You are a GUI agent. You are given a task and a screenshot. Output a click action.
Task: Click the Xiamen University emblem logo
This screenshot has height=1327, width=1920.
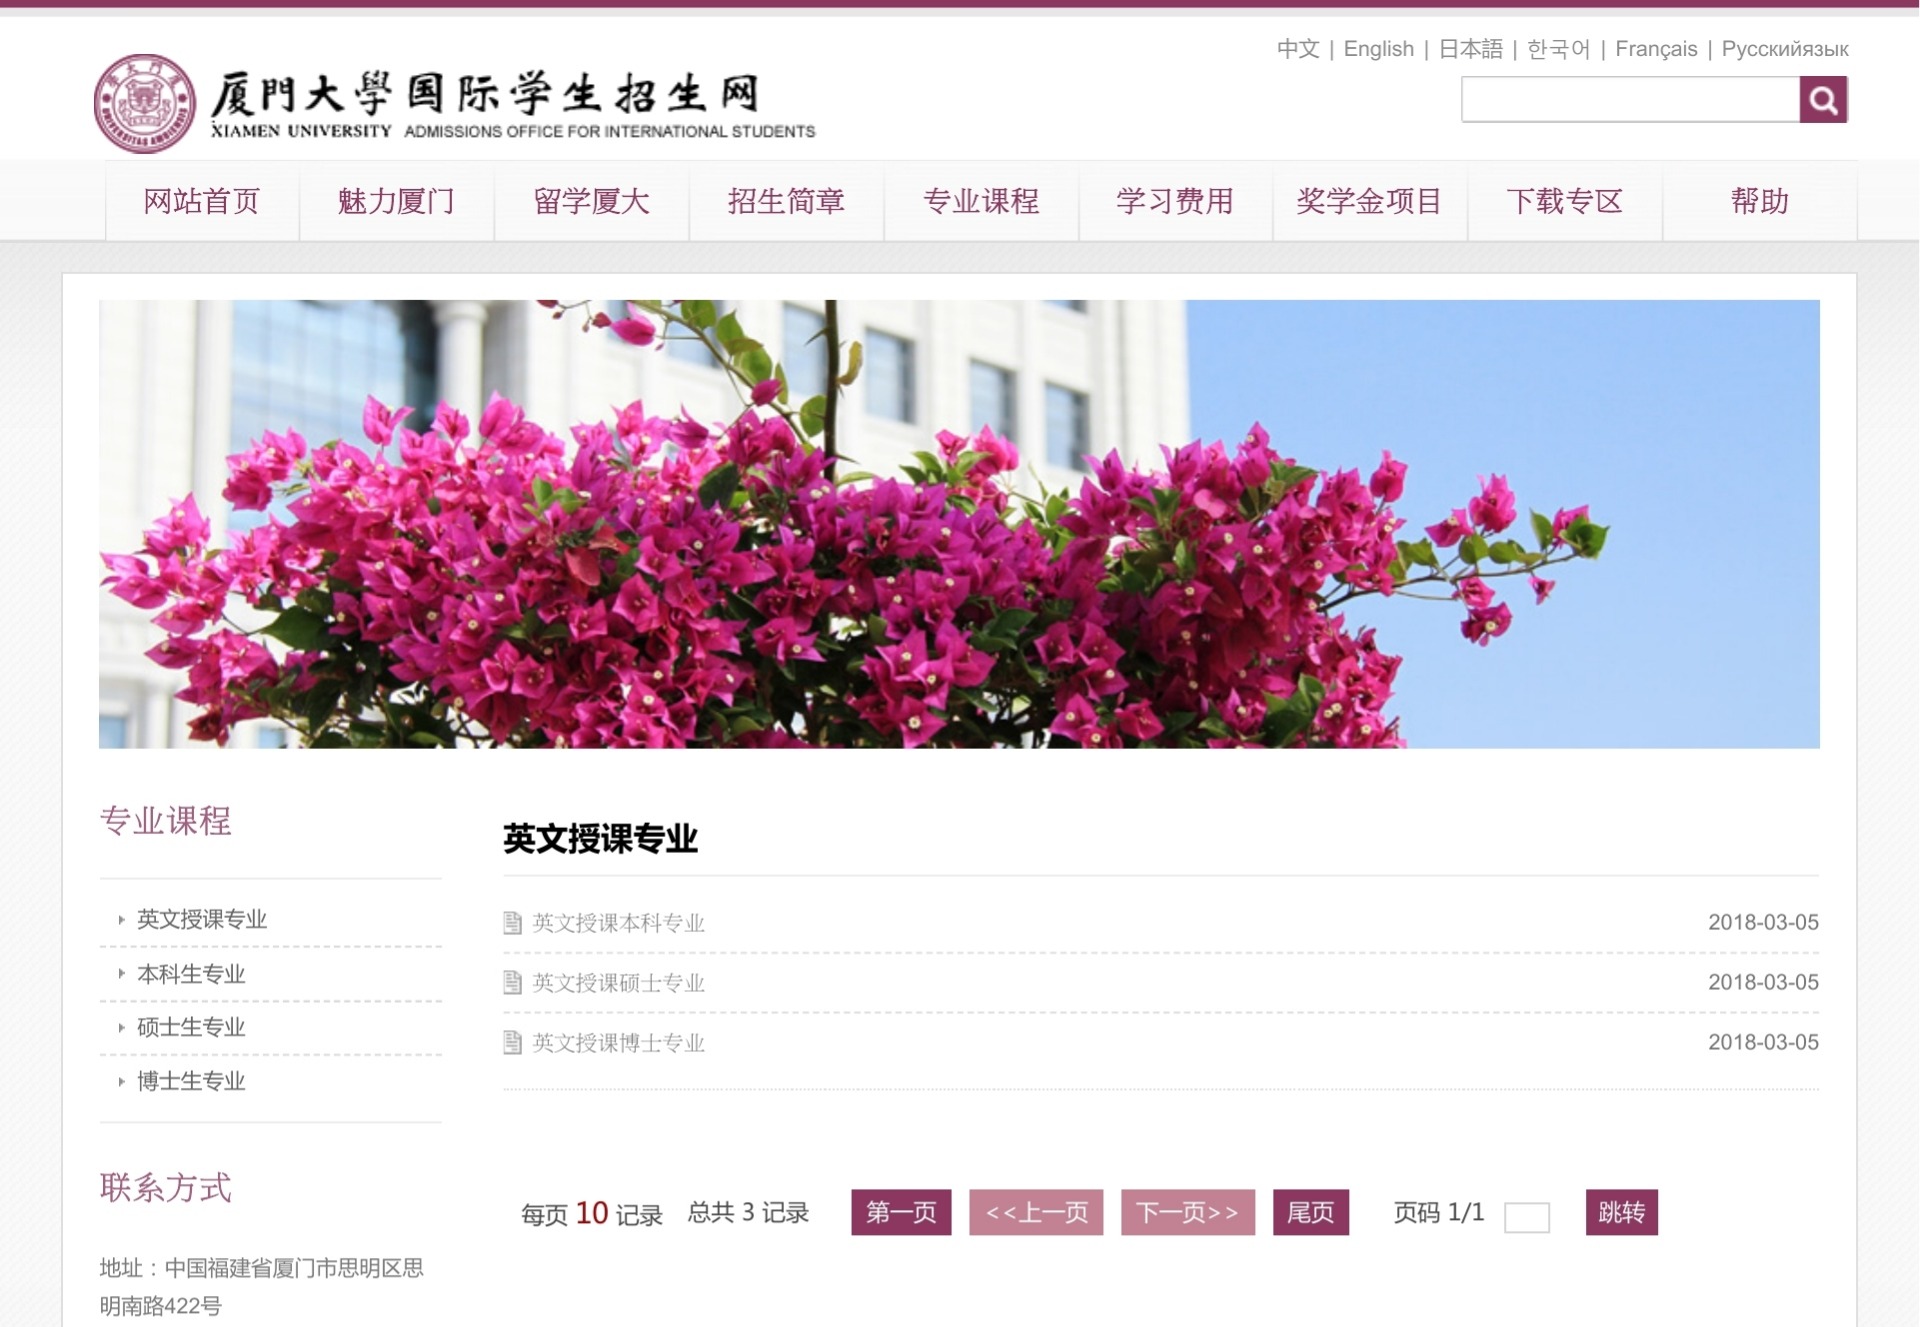(x=144, y=103)
